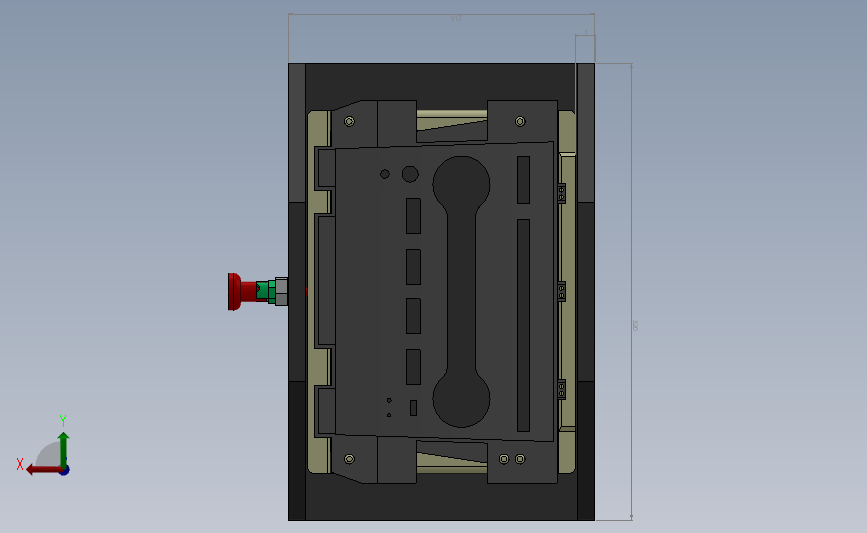
Task: Pick the larger round hole near the plate's top
Action: click(x=410, y=174)
